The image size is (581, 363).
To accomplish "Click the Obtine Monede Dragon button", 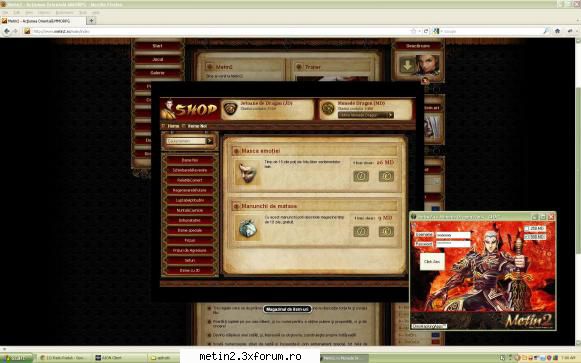I will click(x=366, y=115).
